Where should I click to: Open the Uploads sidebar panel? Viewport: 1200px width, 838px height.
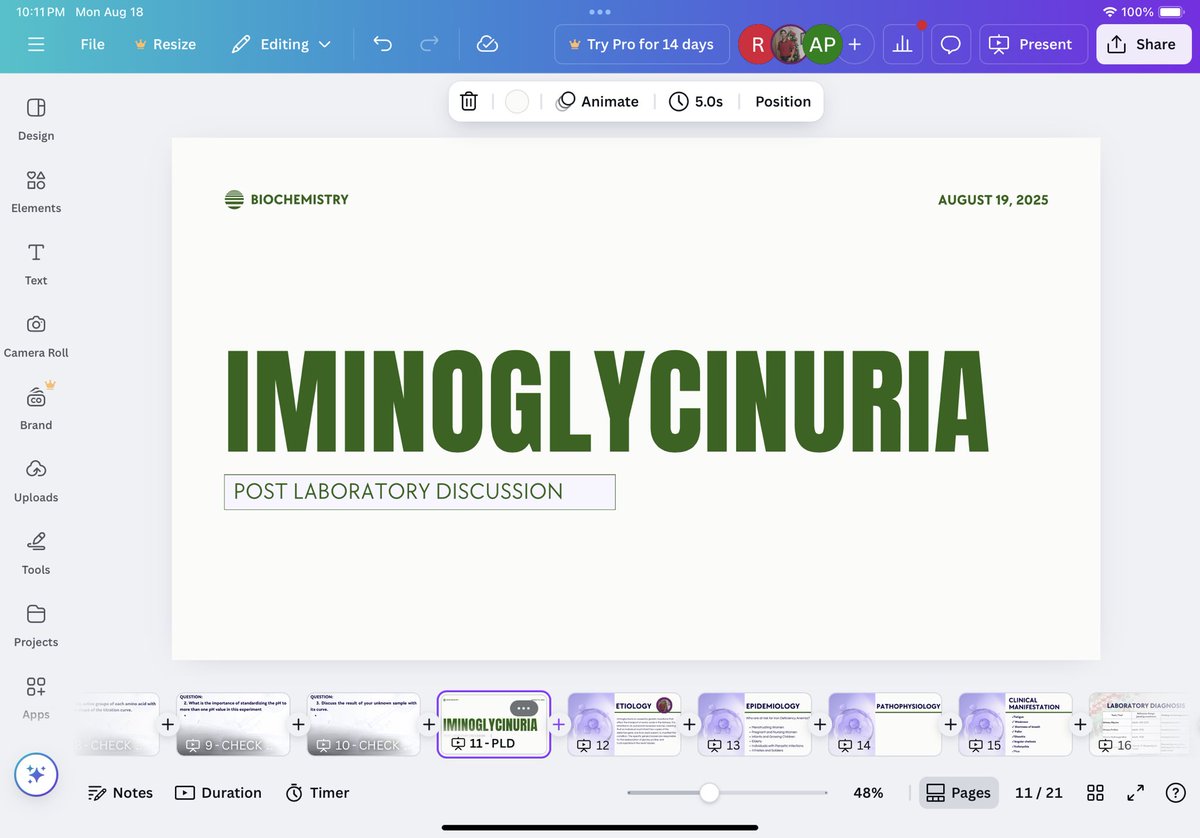36,481
